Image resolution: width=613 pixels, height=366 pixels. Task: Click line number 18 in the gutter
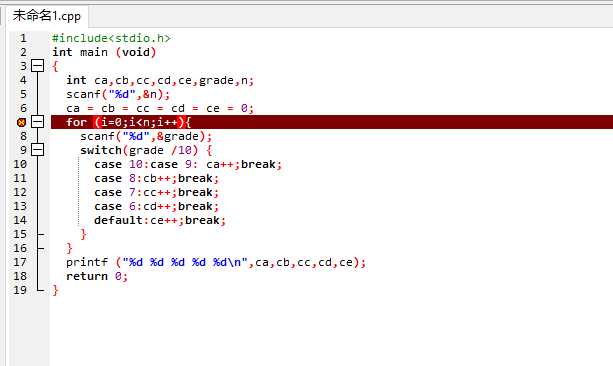coord(20,276)
